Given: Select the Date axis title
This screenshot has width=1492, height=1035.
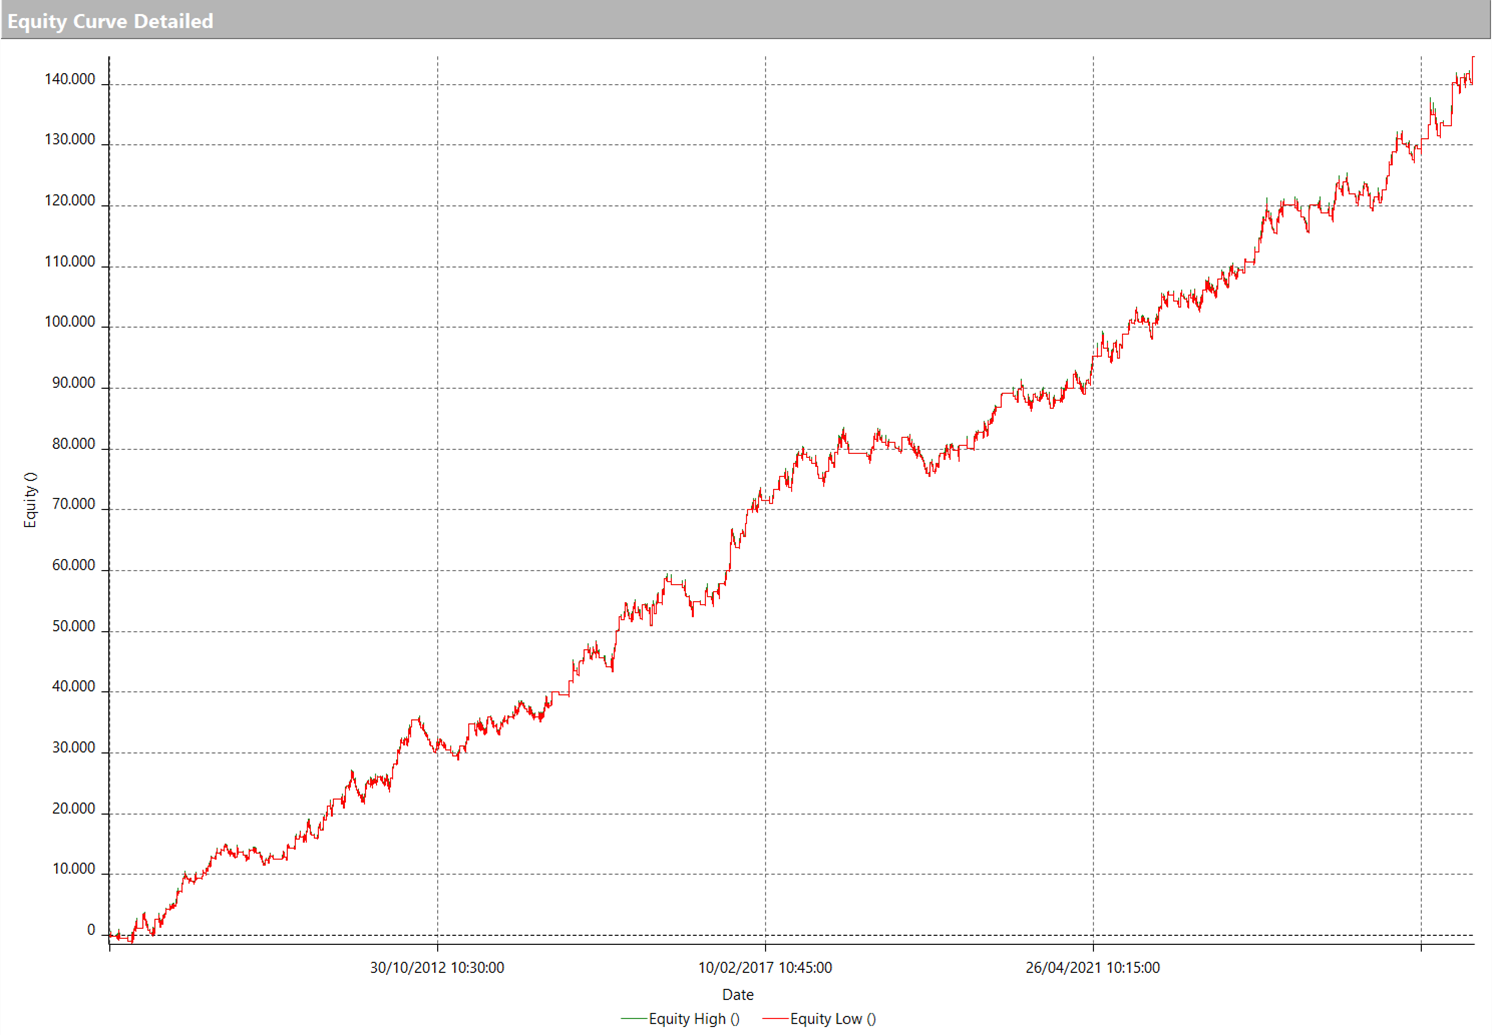Looking at the screenshot, I should [x=738, y=994].
